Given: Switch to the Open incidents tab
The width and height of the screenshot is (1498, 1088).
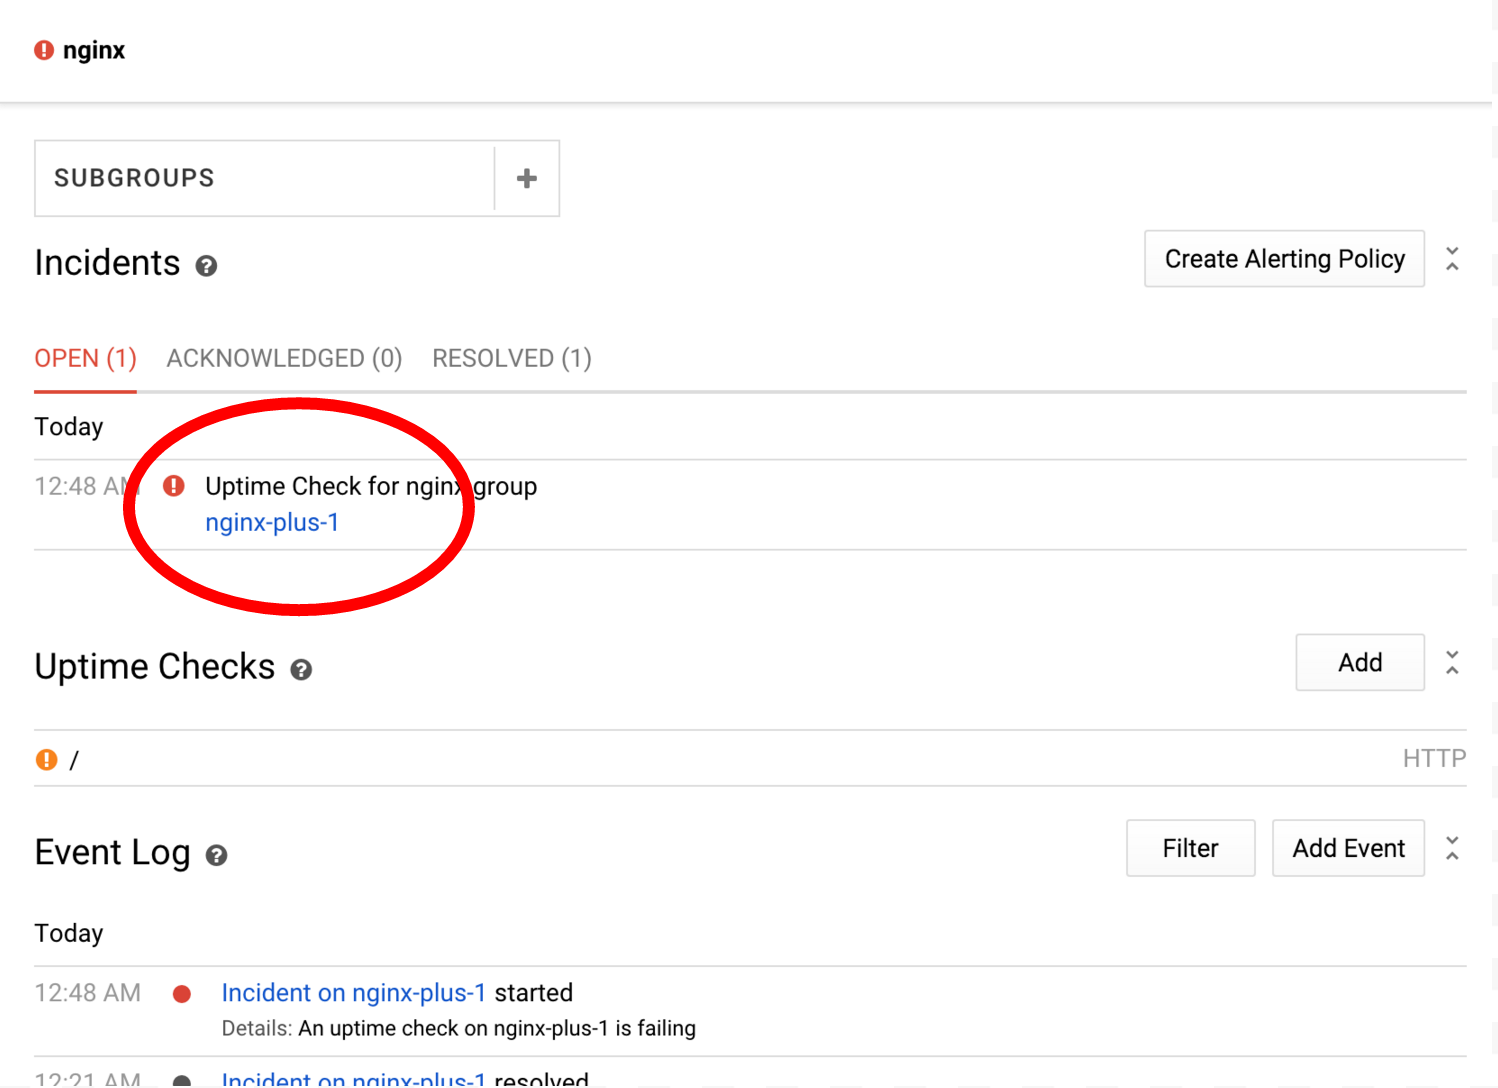Looking at the screenshot, I should (85, 359).
